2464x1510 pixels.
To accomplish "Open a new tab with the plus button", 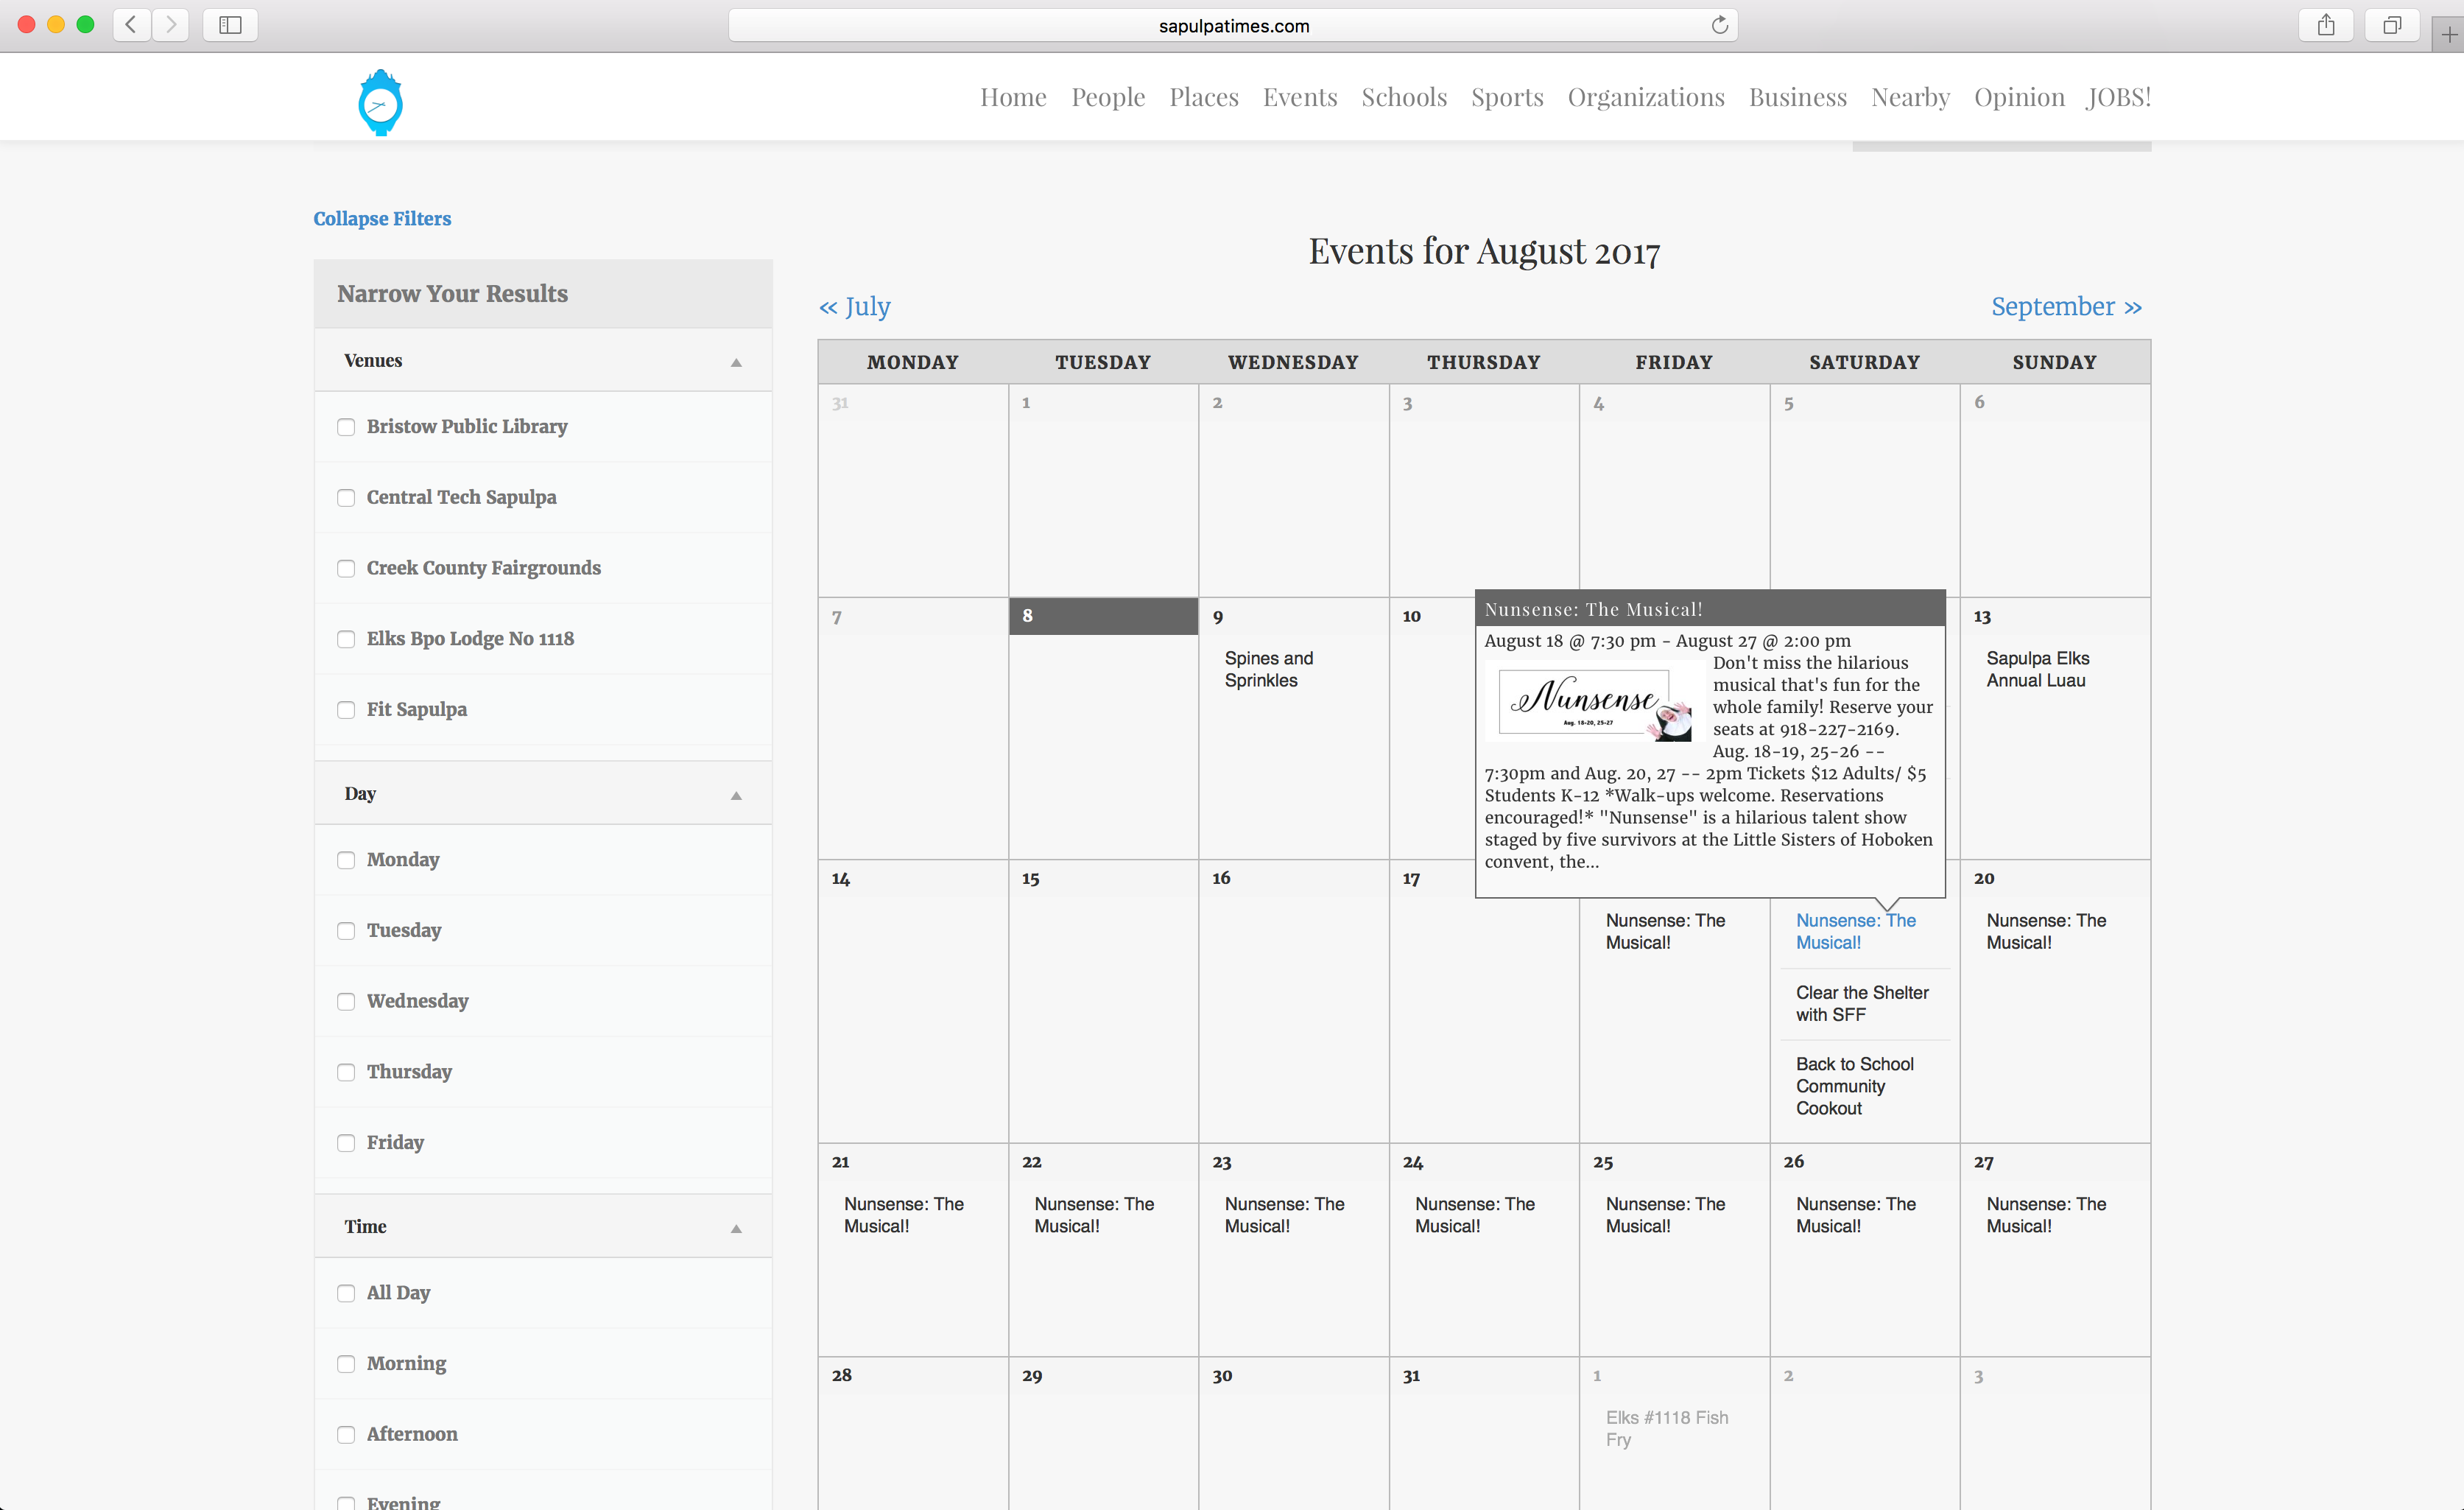I will [x=2449, y=34].
